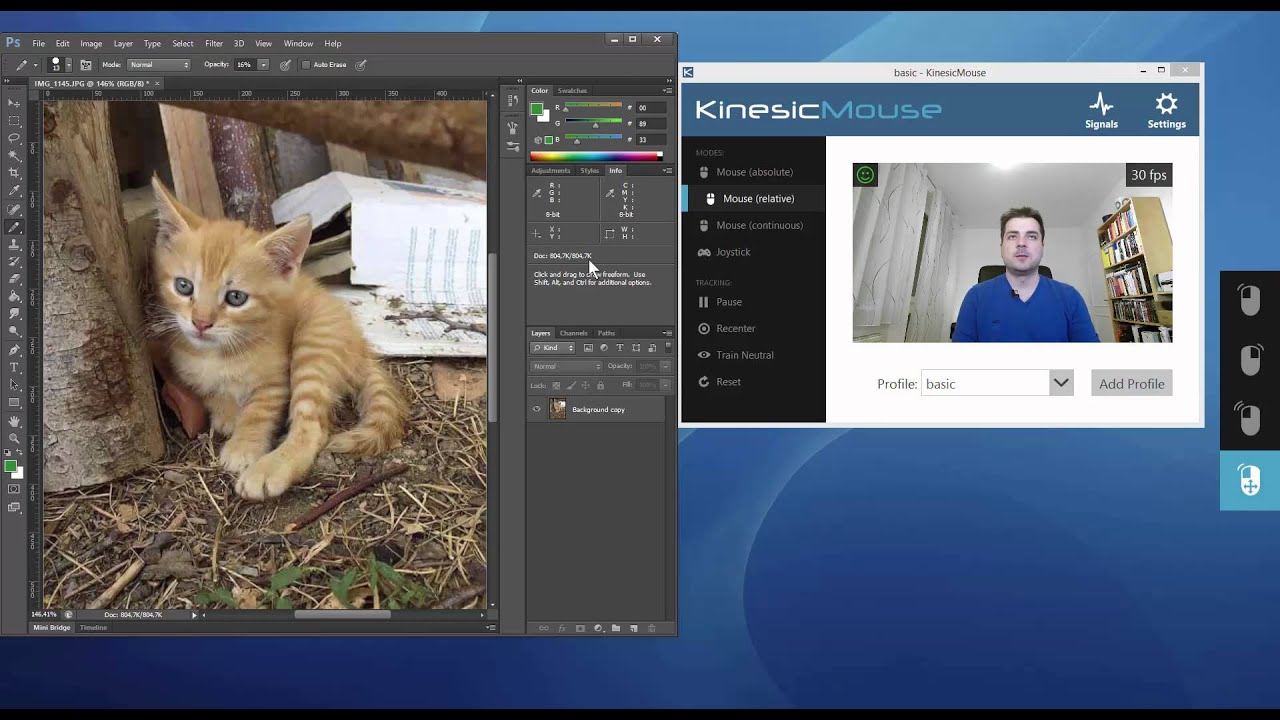
Task: Open the File menu
Action: [x=38, y=44]
